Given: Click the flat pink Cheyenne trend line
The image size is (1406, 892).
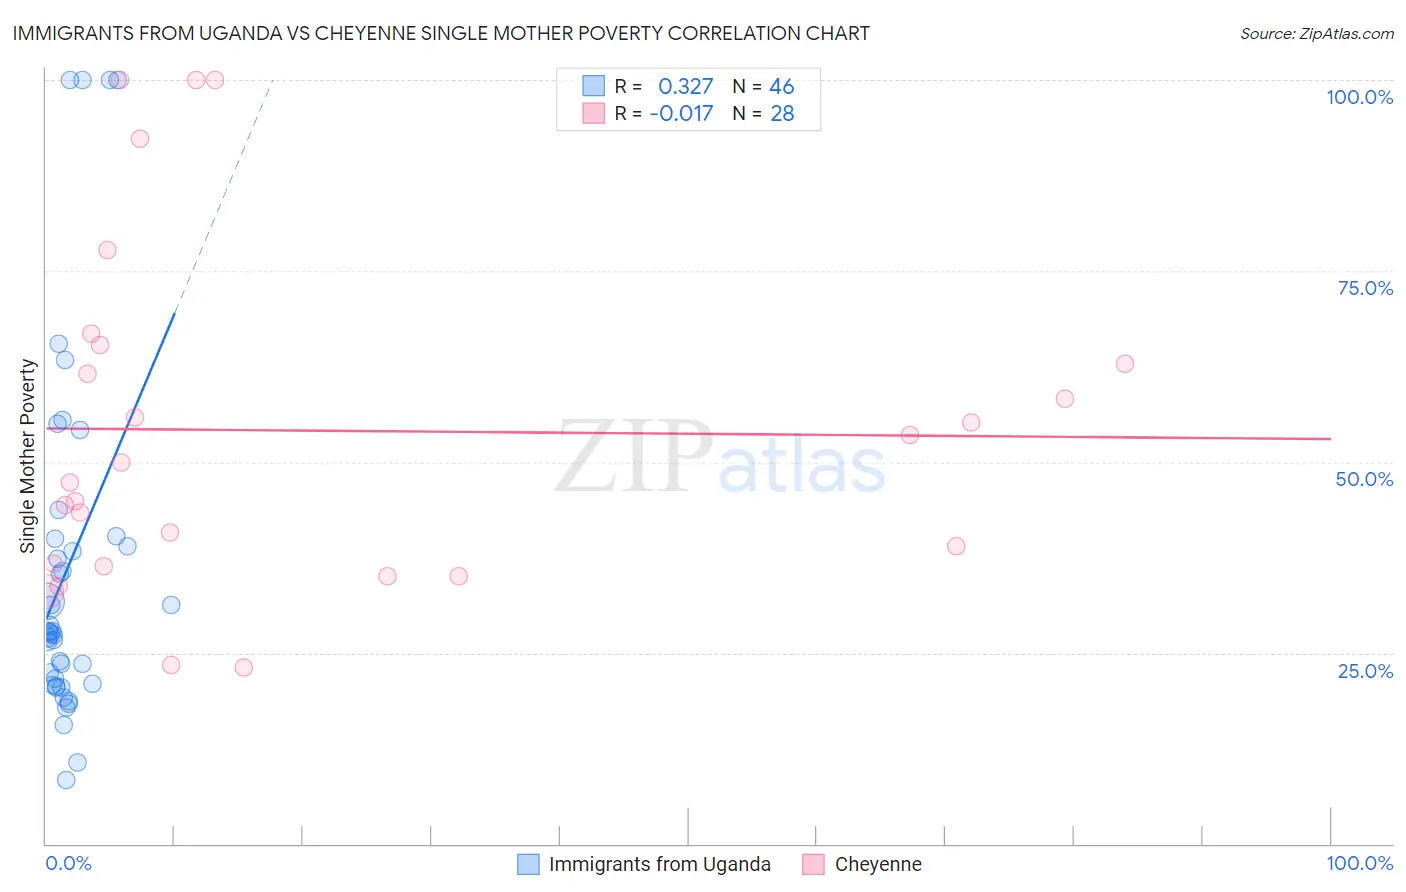Looking at the screenshot, I should (x=700, y=434).
